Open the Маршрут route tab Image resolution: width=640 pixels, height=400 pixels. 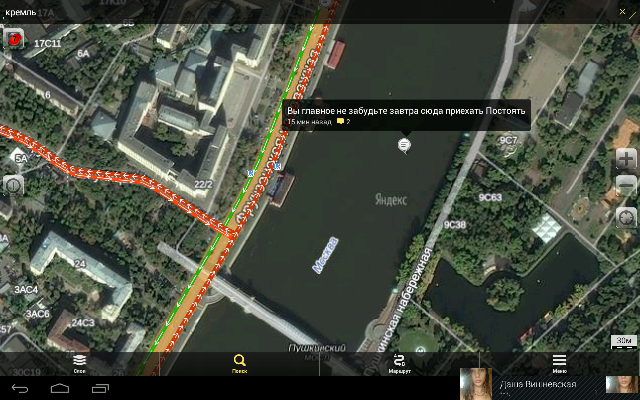click(x=399, y=363)
